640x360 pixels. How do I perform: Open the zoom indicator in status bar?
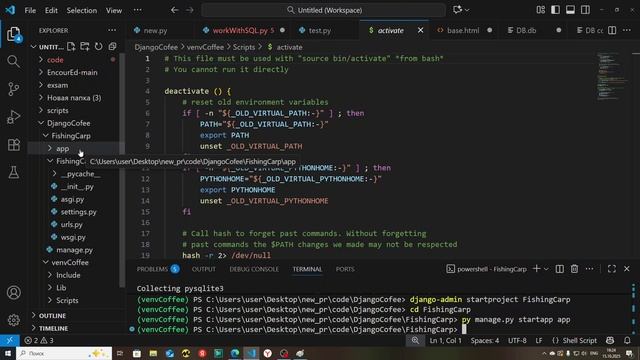[x=415, y=340]
